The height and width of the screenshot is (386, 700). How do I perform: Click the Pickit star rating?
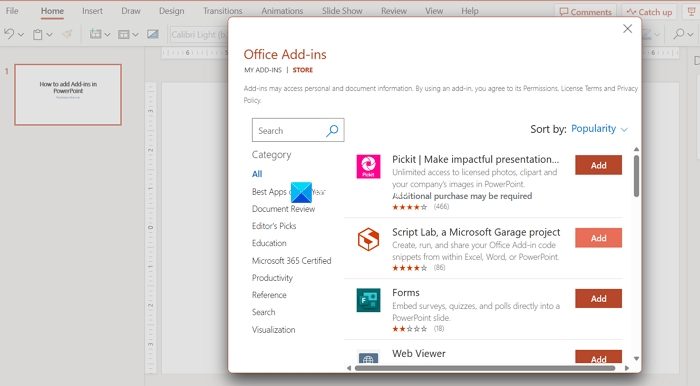(409, 207)
